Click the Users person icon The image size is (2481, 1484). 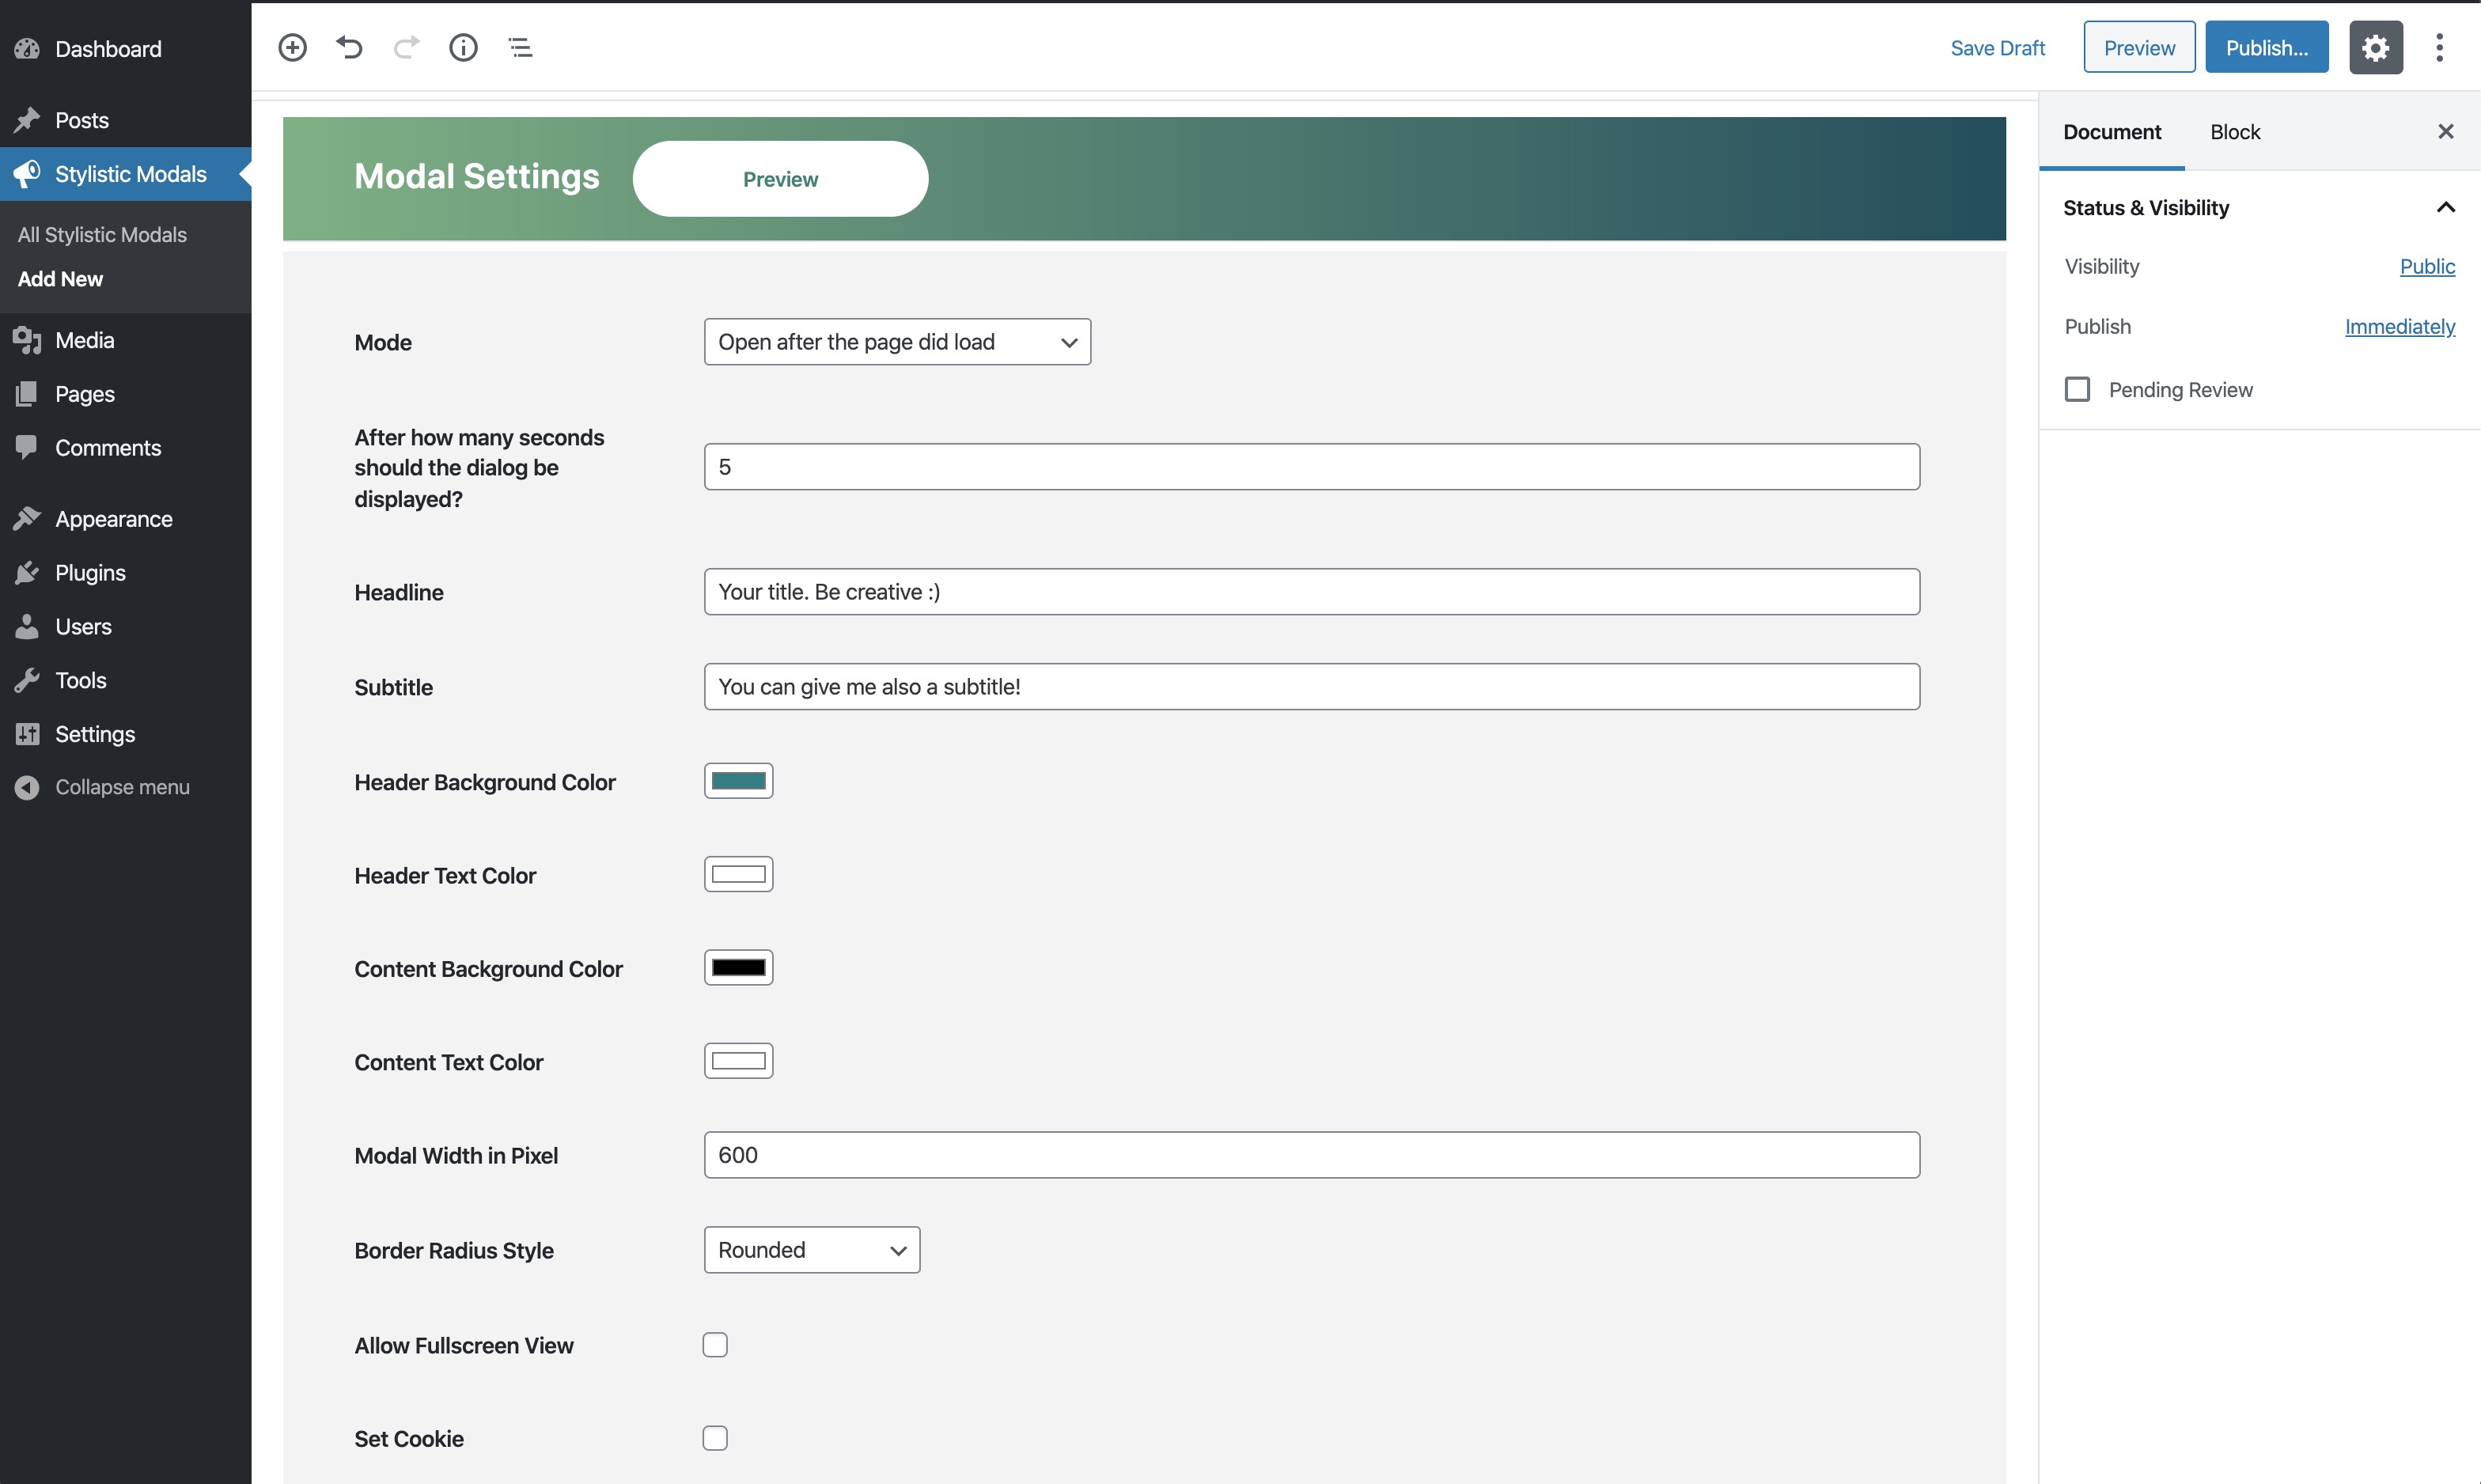point(27,626)
